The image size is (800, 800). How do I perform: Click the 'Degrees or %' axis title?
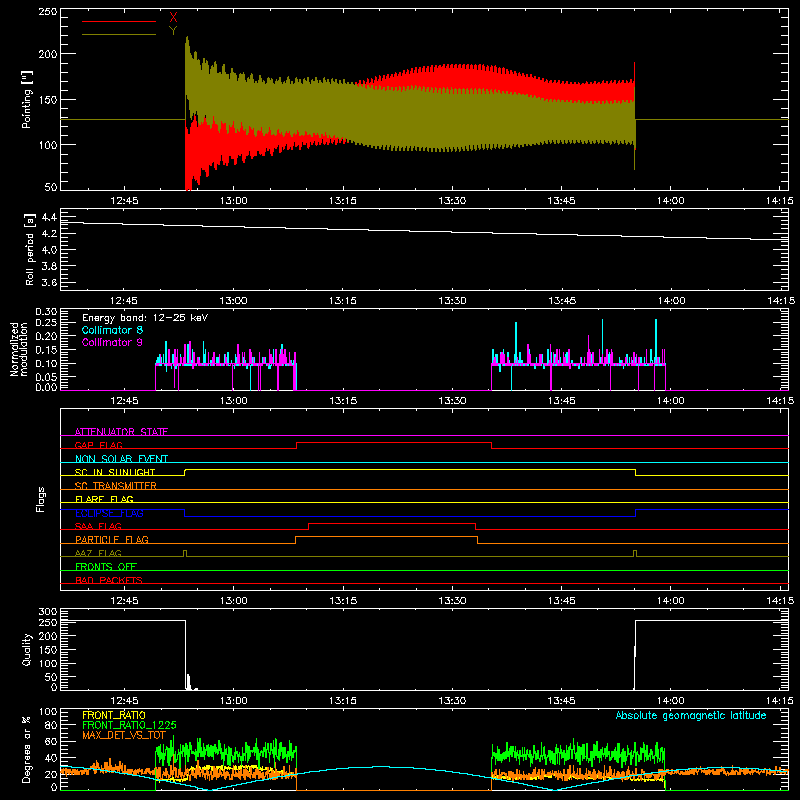(27, 749)
